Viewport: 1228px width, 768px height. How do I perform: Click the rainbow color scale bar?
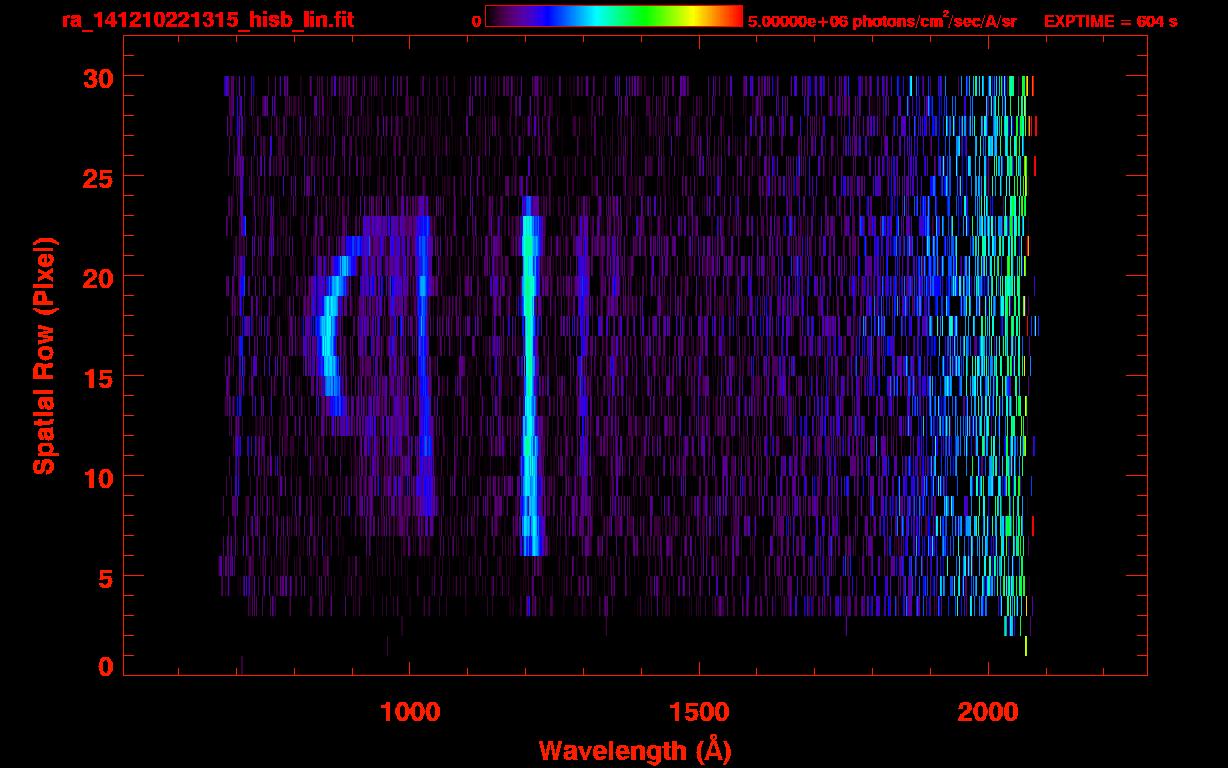point(614,16)
